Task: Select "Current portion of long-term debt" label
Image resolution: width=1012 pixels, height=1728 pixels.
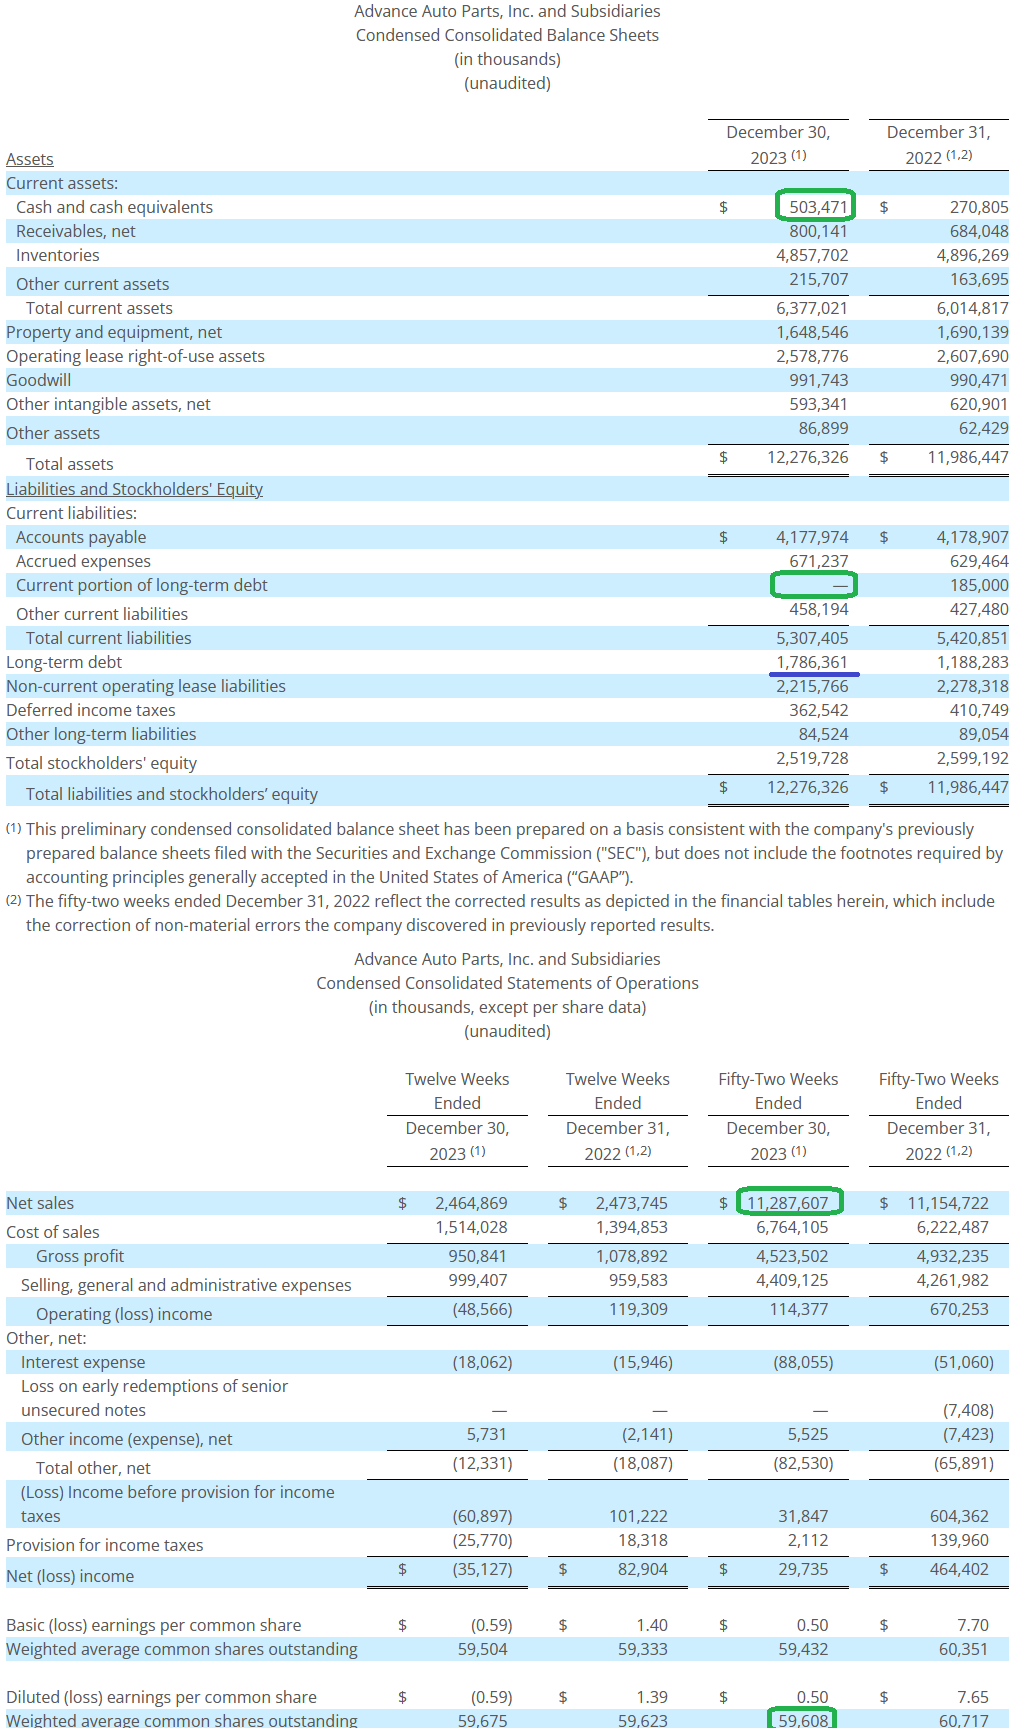Action: point(142,585)
